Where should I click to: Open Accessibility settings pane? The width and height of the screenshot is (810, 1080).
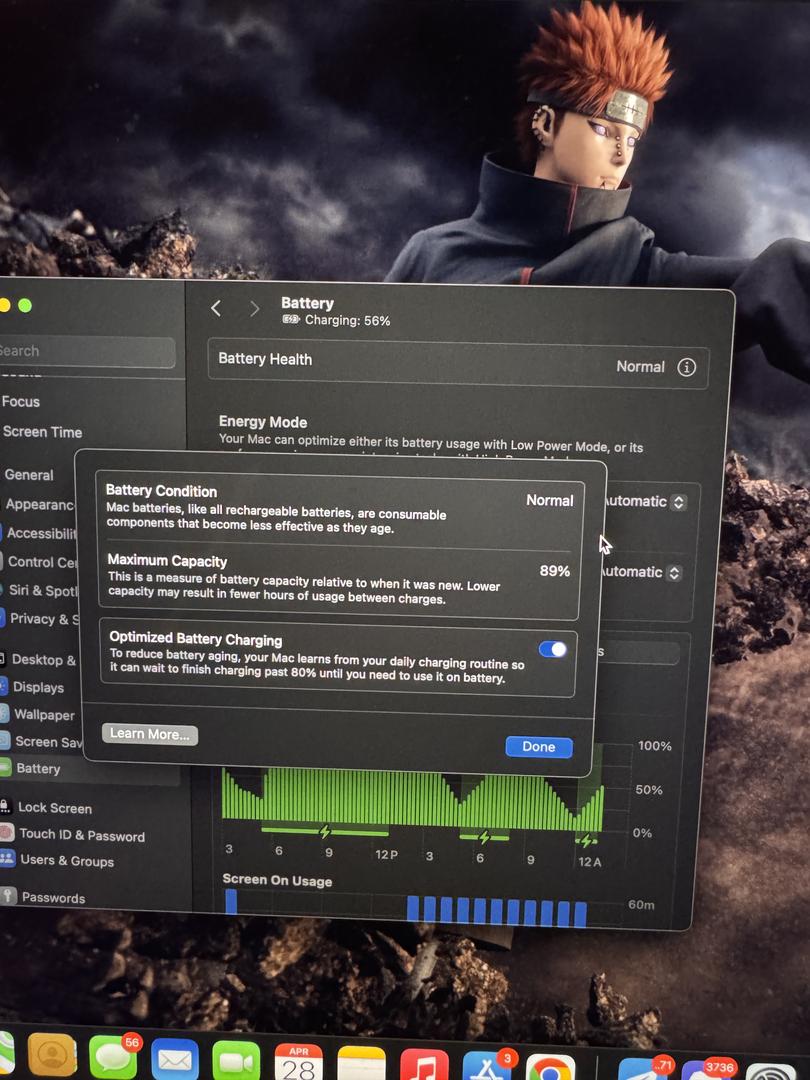coord(40,533)
